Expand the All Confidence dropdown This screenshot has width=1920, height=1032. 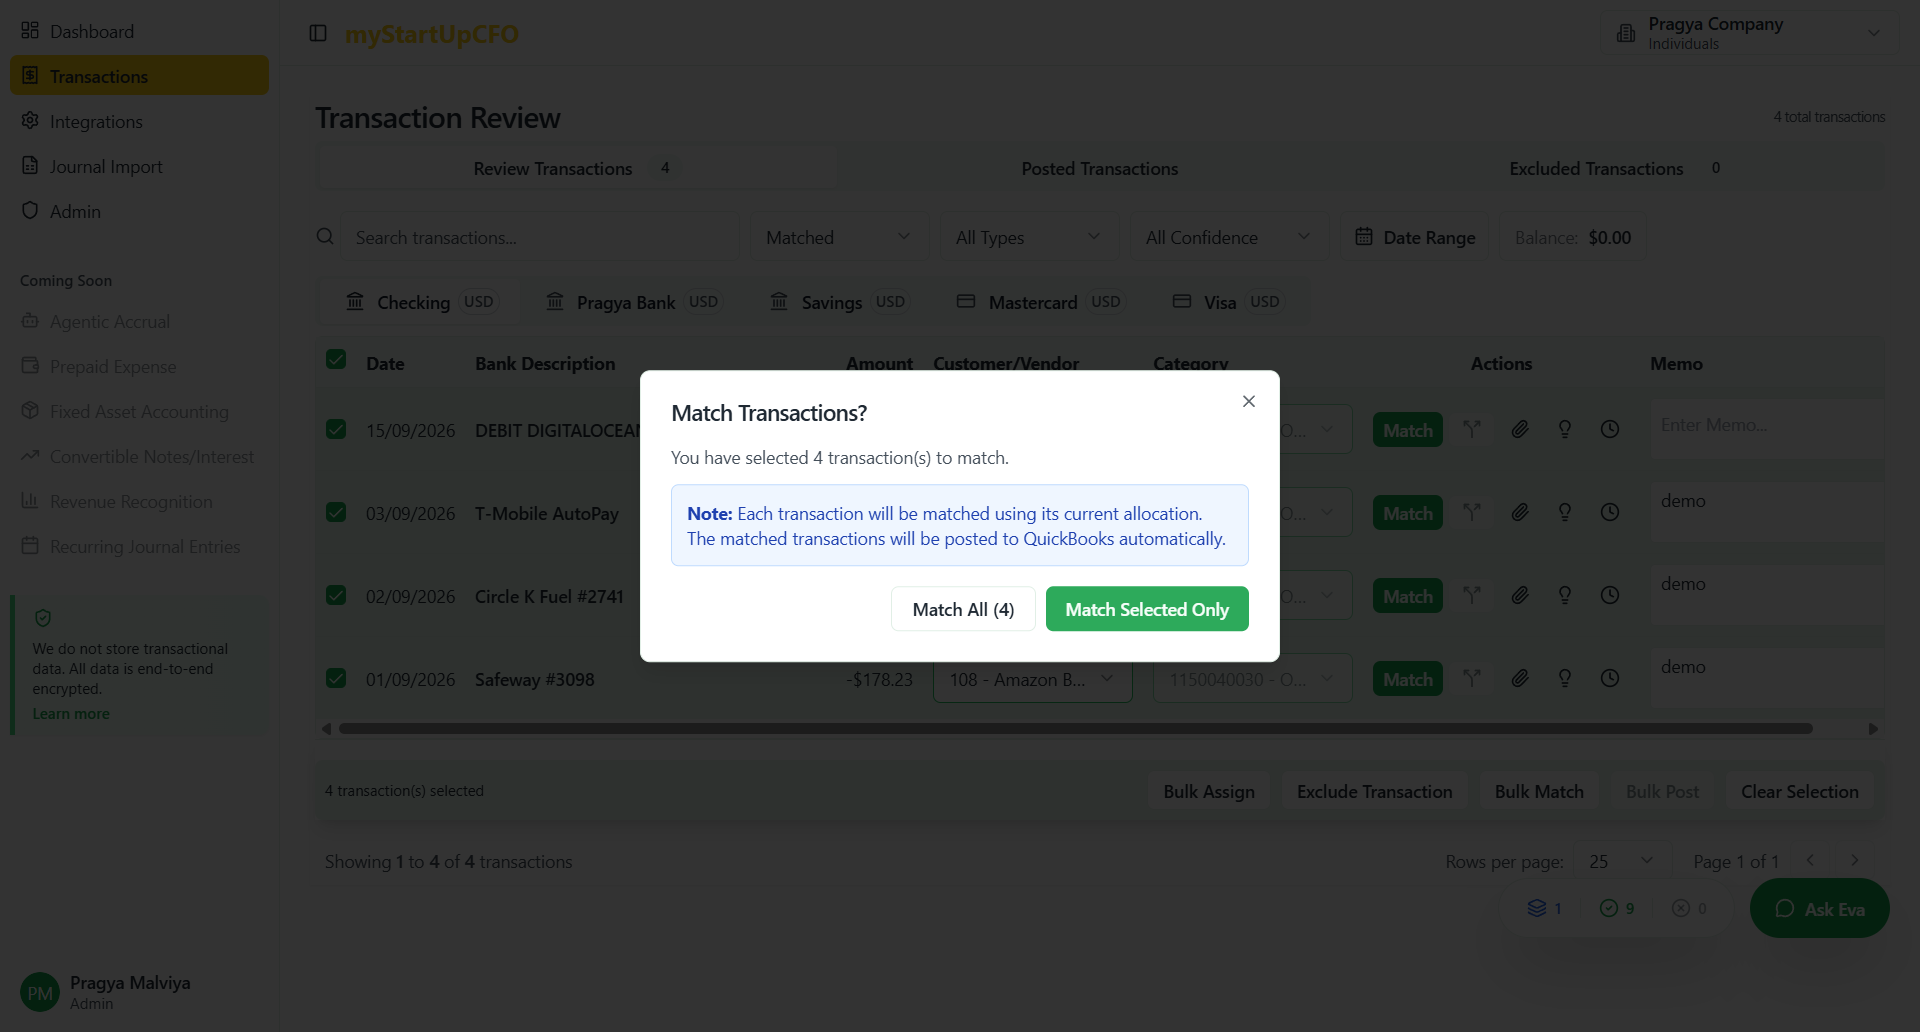tap(1227, 237)
